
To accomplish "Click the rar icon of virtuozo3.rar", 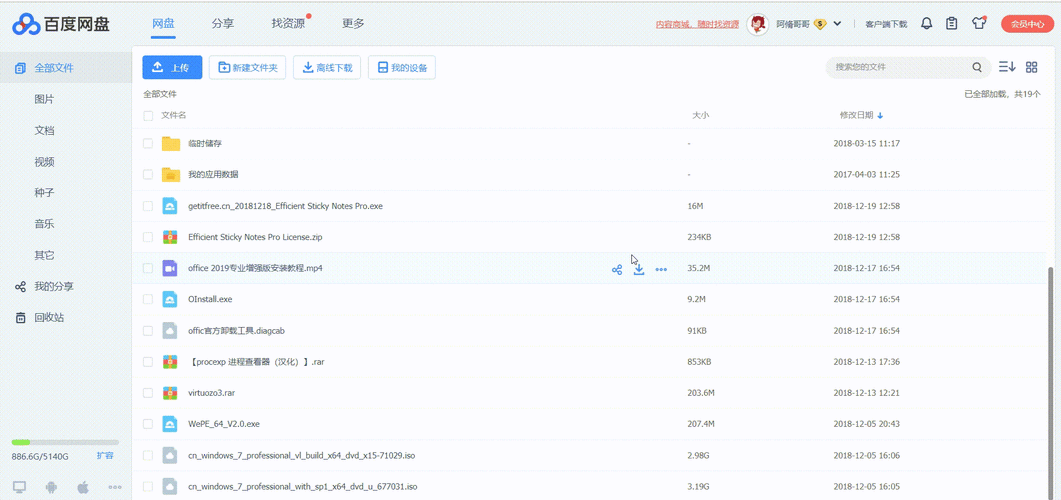I will [x=170, y=392].
